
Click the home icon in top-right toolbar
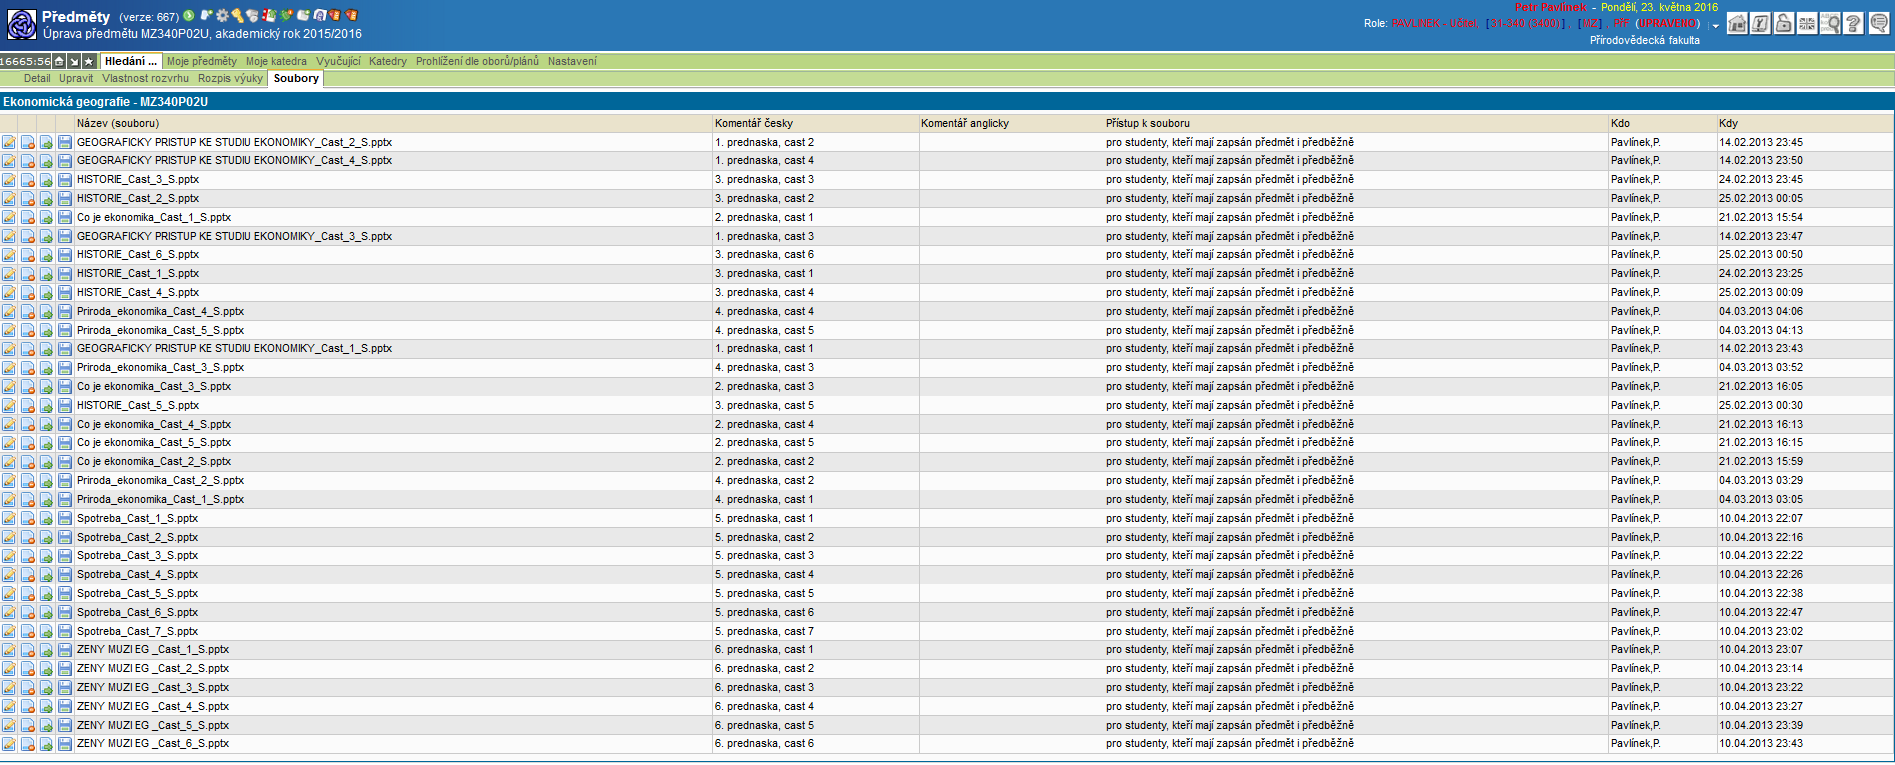[x=1738, y=24]
